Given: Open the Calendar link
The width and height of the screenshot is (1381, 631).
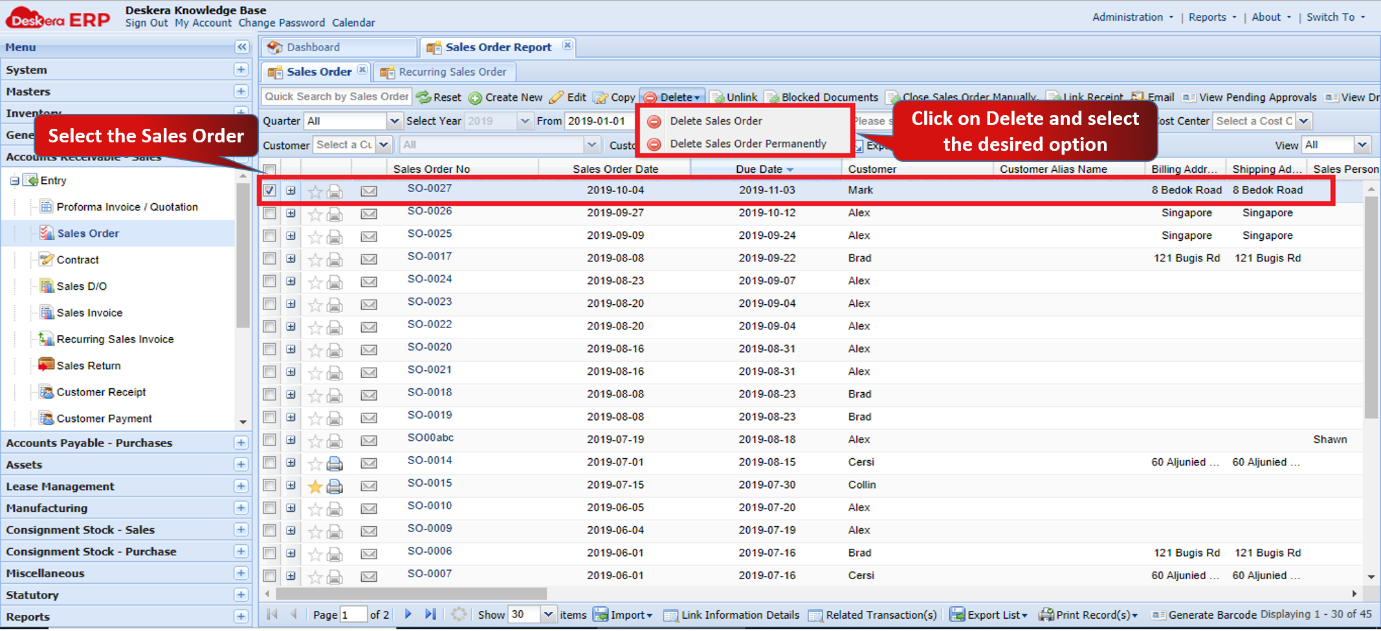Looking at the screenshot, I should pyautogui.click(x=353, y=23).
